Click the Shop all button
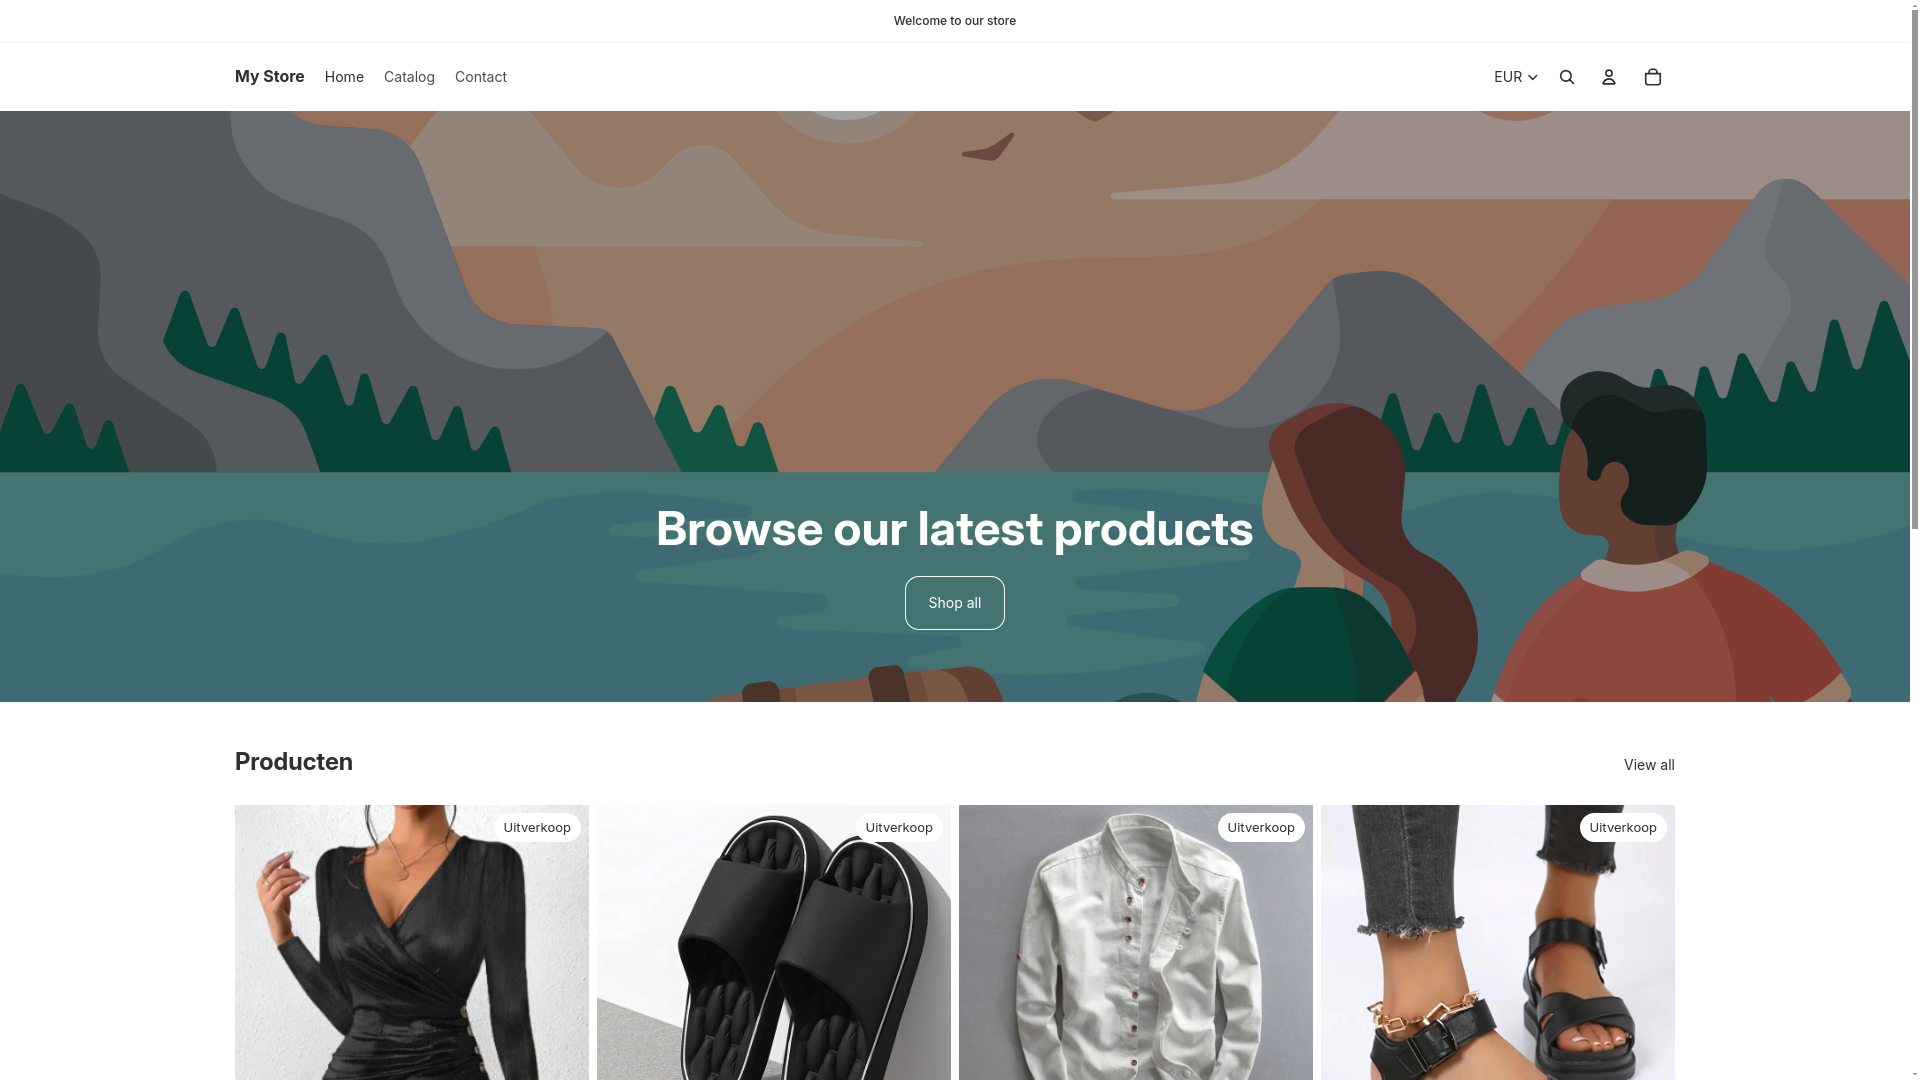1920x1080 pixels. tap(955, 603)
